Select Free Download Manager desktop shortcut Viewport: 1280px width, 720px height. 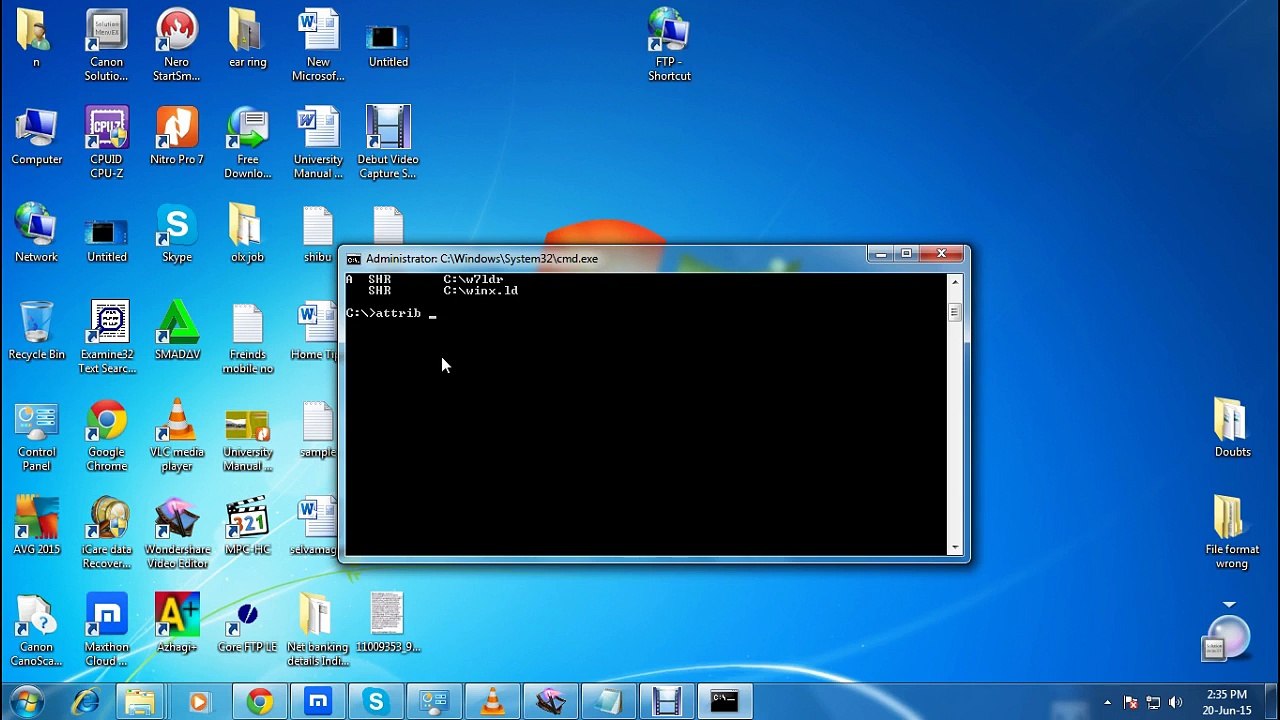(x=247, y=143)
